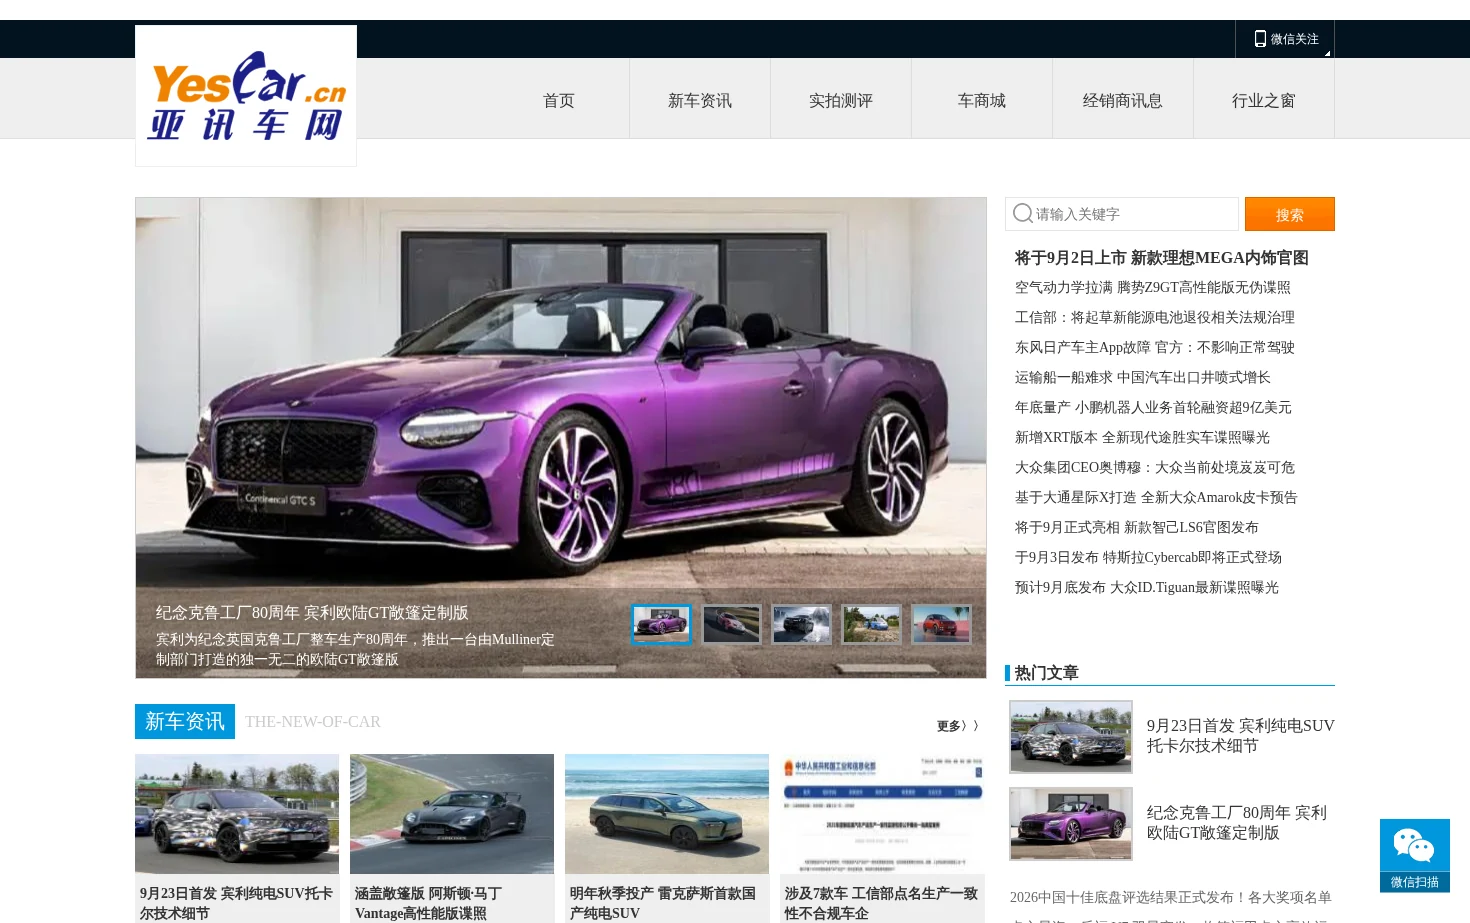Switch to 行业之窗 section
The width and height of the screenshot is (1470, 923).
click(1264, 100)
